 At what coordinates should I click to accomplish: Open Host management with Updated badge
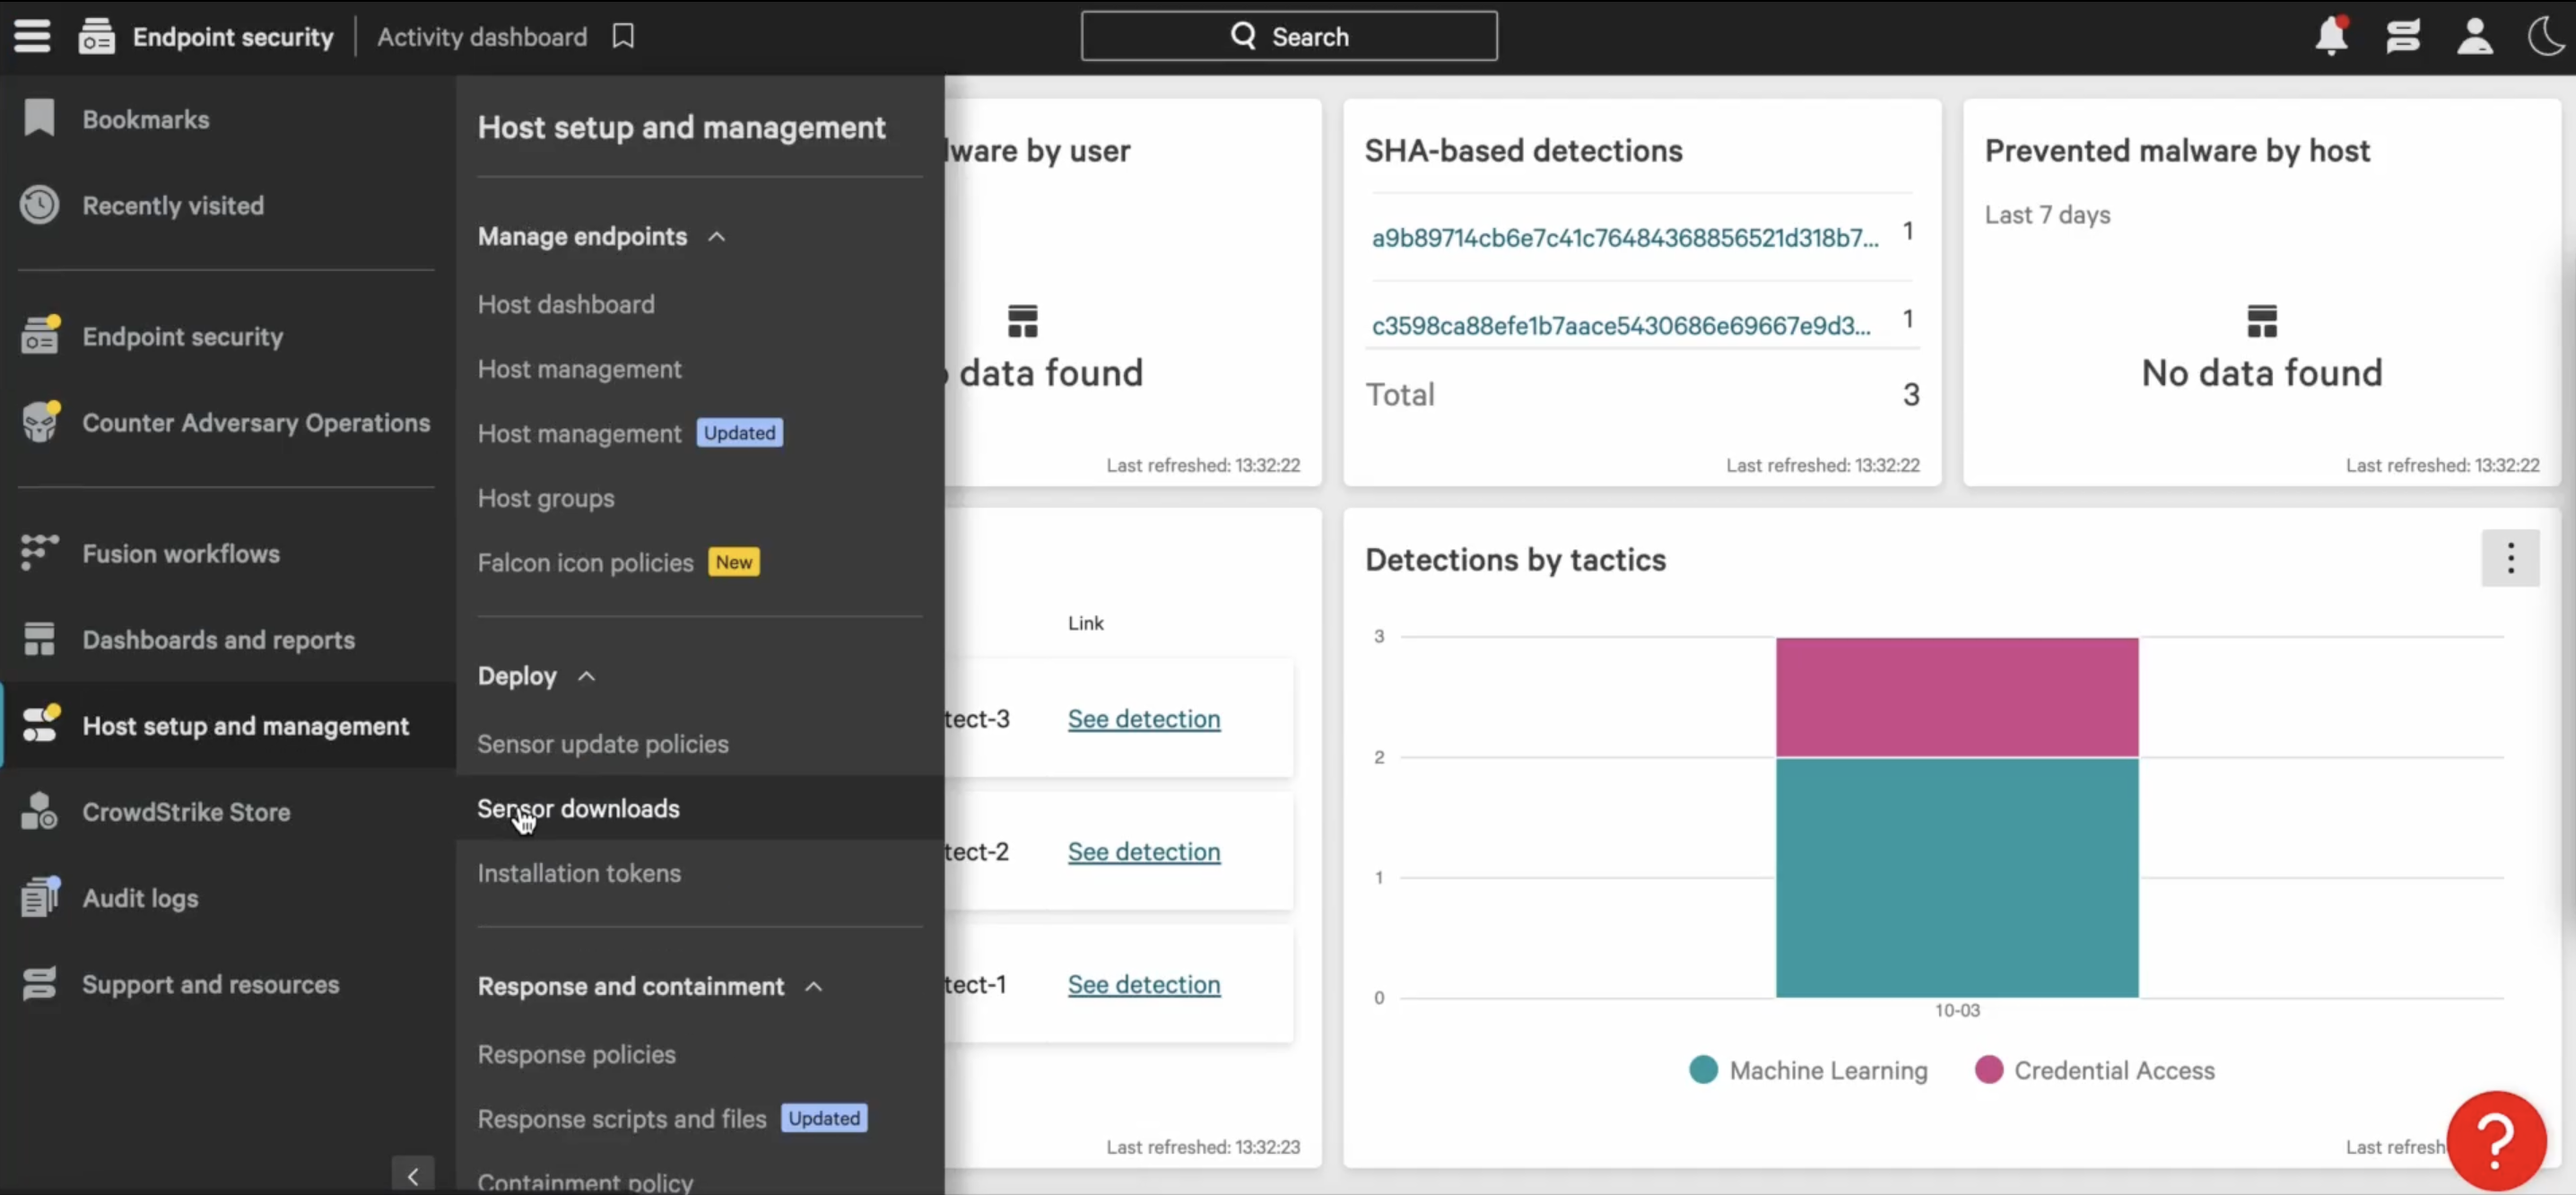(x=579, y=433)
